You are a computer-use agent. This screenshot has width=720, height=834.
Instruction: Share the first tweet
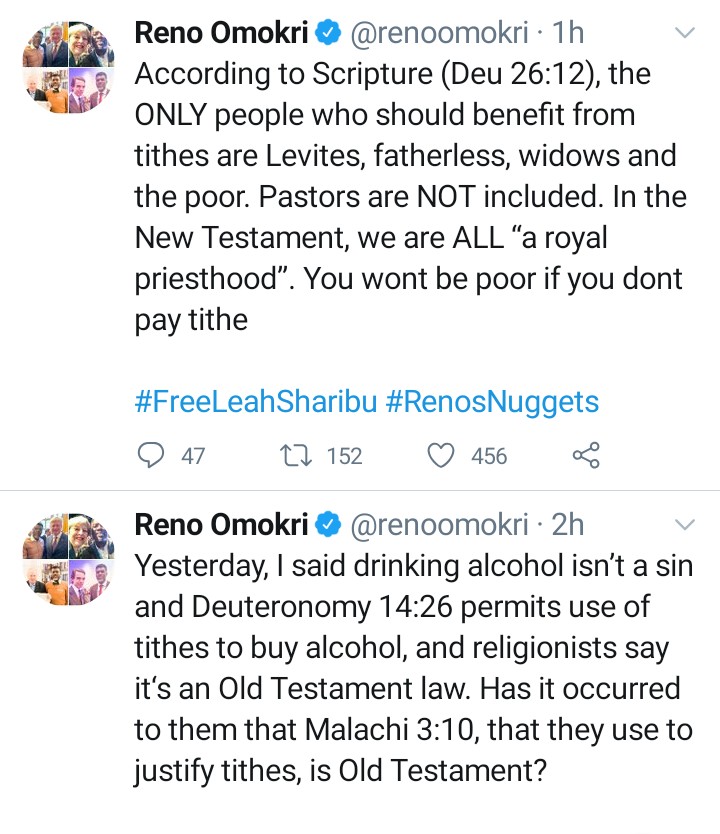[x=586, y=456]
